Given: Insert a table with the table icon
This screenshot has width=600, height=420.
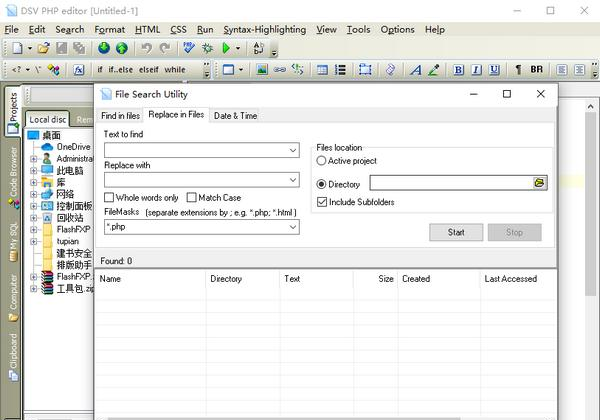Looking at the screenshot, I should [x=322, y=70].
